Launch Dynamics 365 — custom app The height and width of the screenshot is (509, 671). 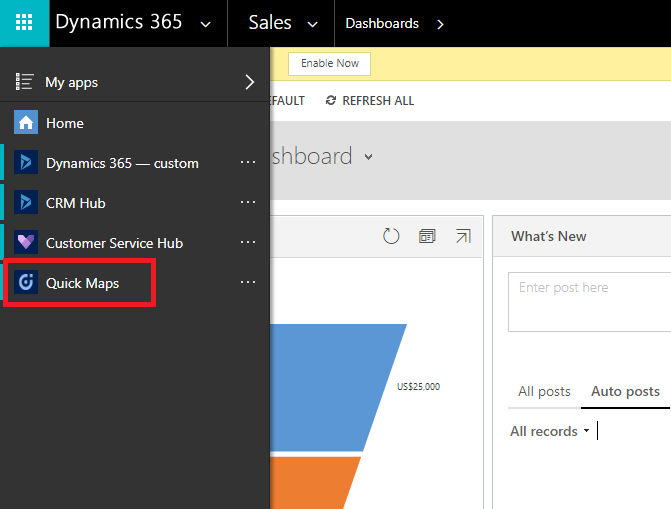pos(122,163)
